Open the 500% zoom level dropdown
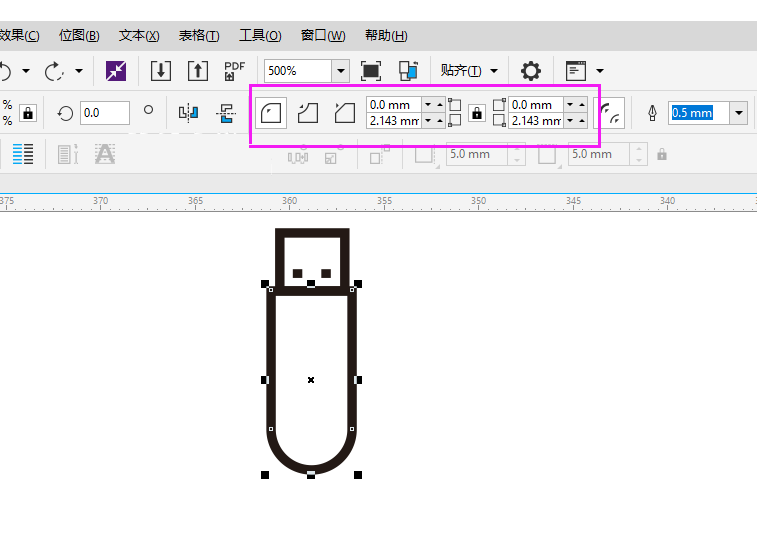 (x=340, y=71)
